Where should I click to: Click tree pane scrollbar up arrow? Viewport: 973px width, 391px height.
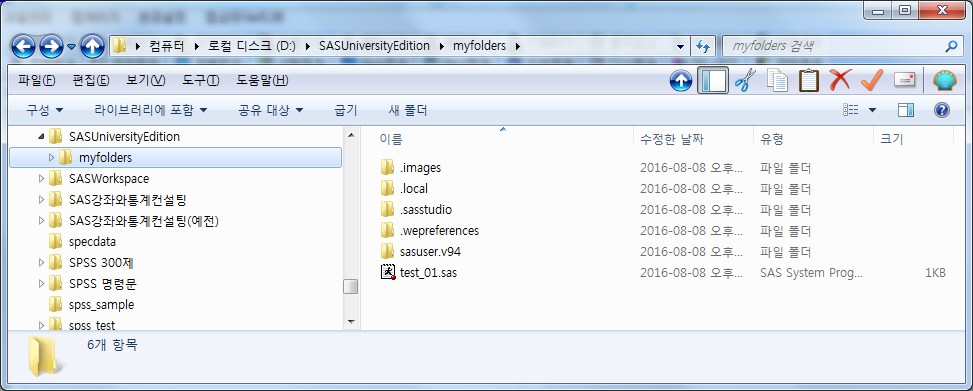[351, 135]
